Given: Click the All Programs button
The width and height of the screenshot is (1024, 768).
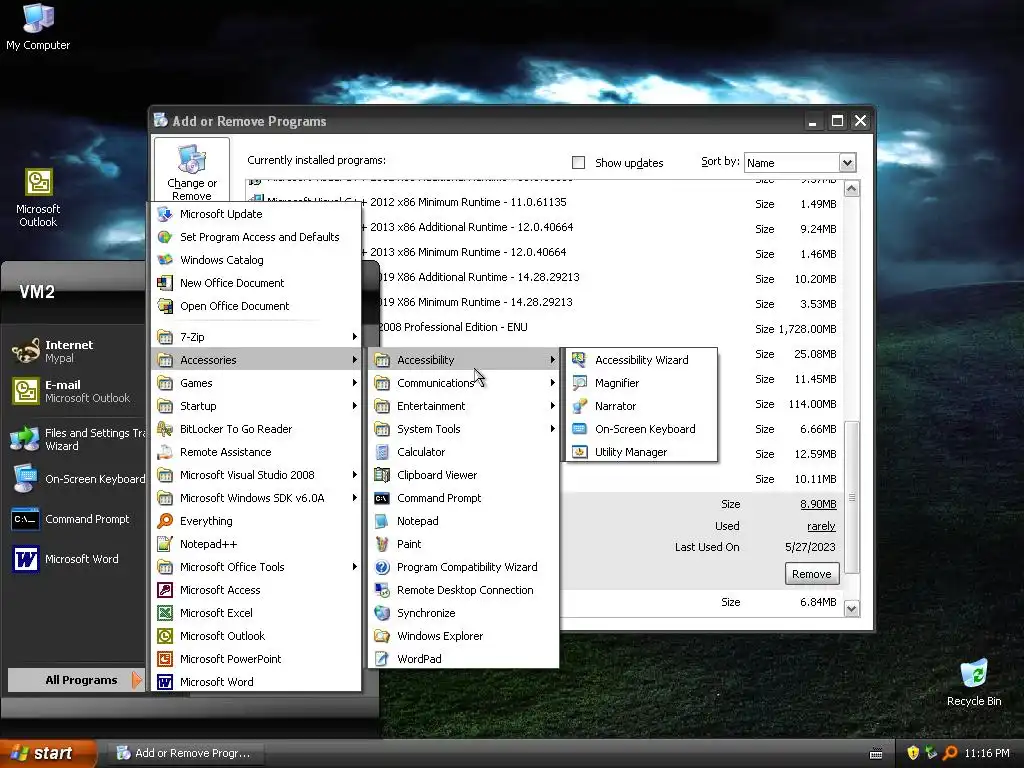Looking at the screenshot, I should point(75,680).
